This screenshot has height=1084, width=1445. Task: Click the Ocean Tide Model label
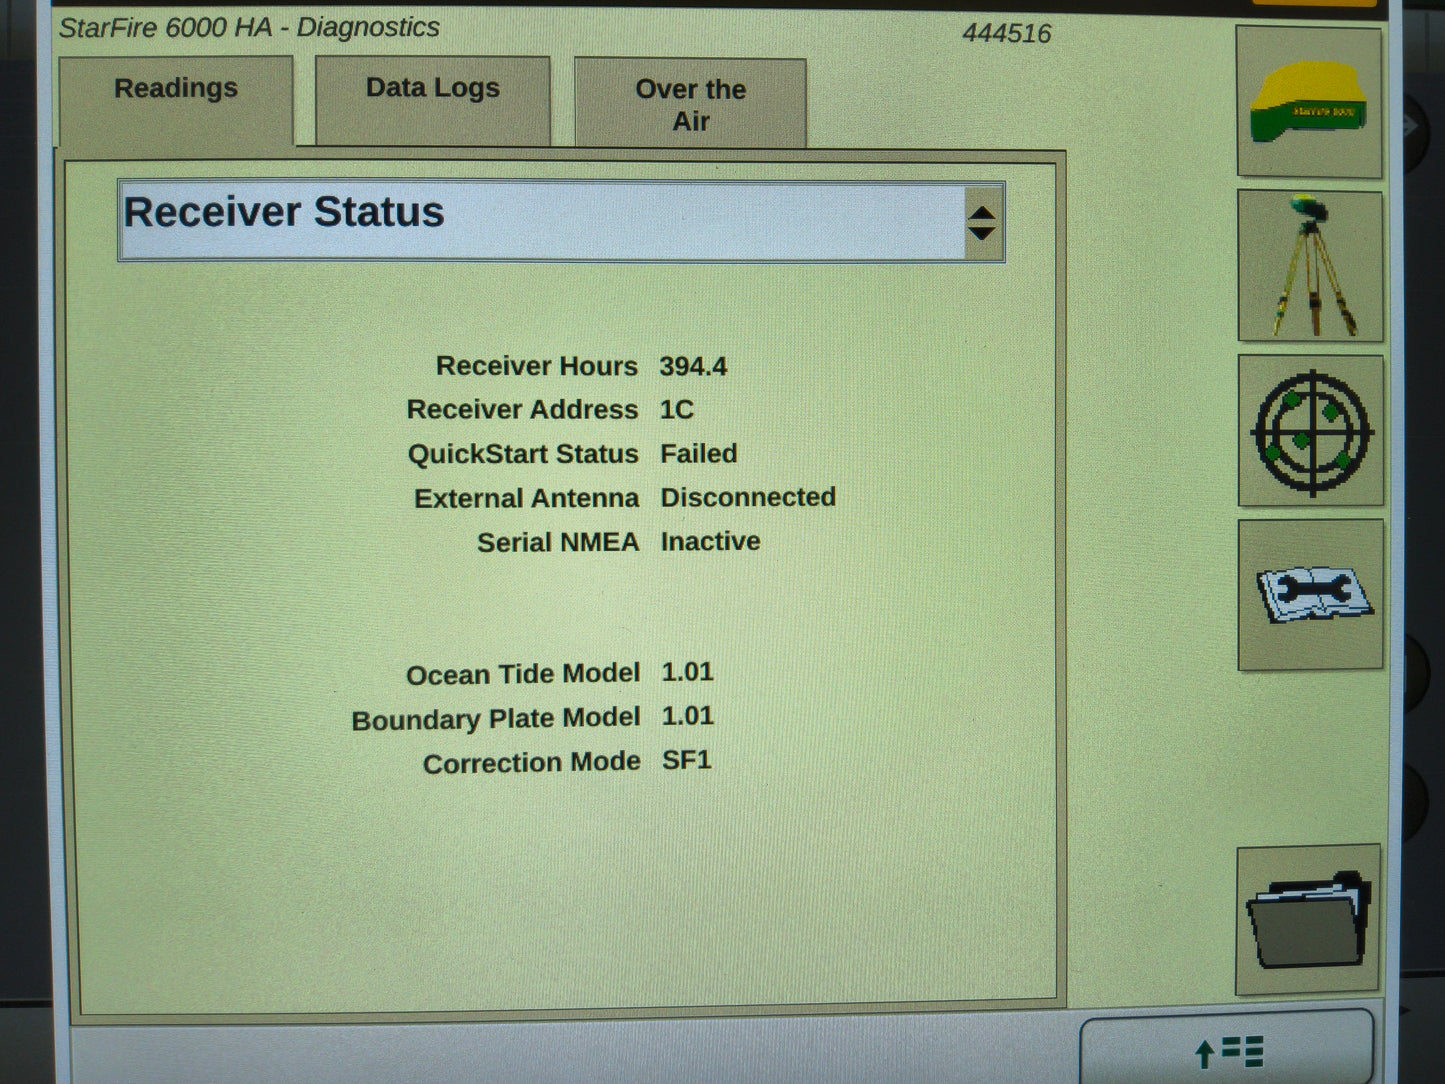[523, 675]
